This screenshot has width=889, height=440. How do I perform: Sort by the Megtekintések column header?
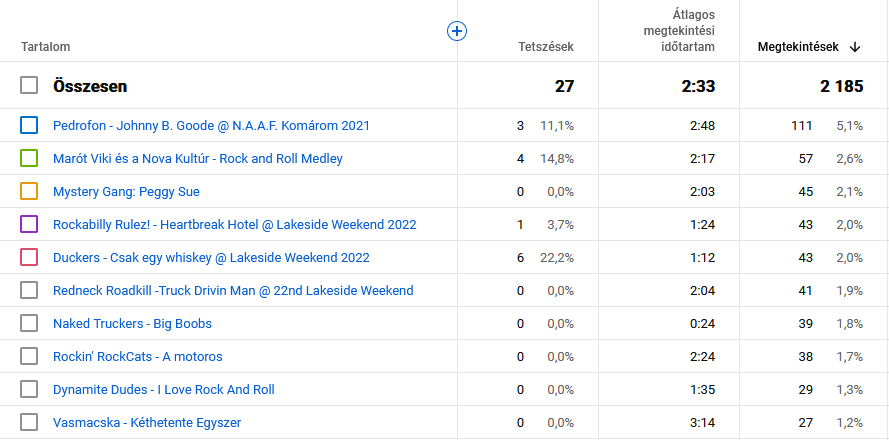pyautogui.click(x=798, y=48)
